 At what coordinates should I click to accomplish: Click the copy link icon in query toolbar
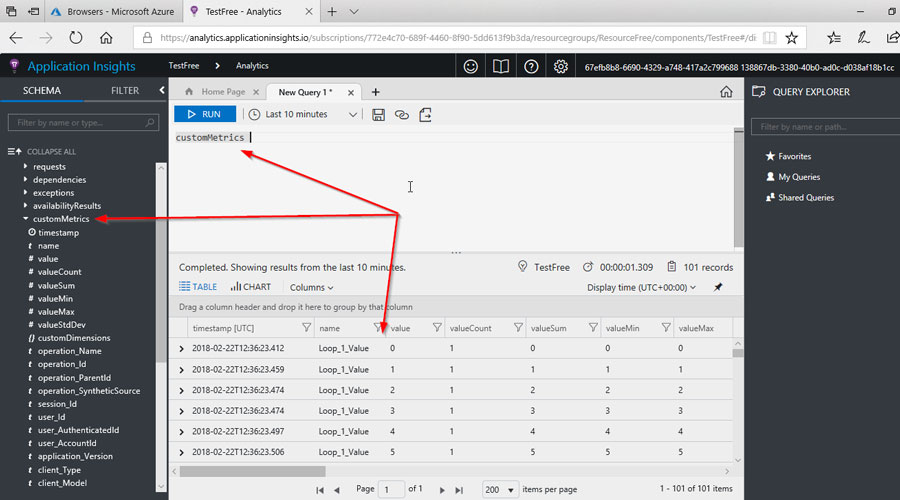pyautogui.click(x=402, y=115)
